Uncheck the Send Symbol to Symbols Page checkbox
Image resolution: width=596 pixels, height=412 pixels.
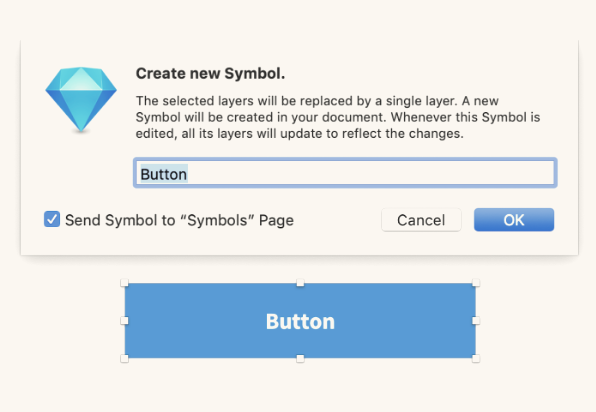click(52, 219)
